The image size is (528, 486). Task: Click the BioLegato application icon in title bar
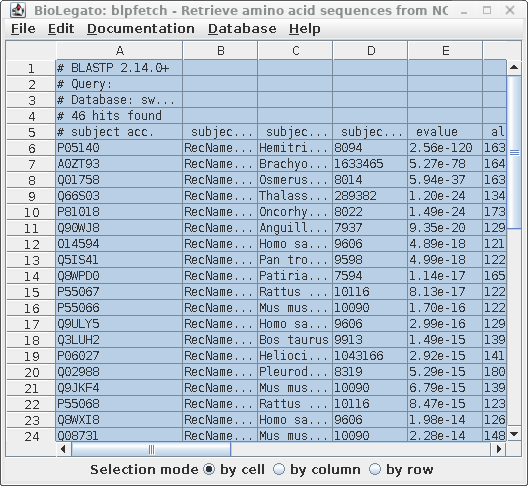coord(18,10)
